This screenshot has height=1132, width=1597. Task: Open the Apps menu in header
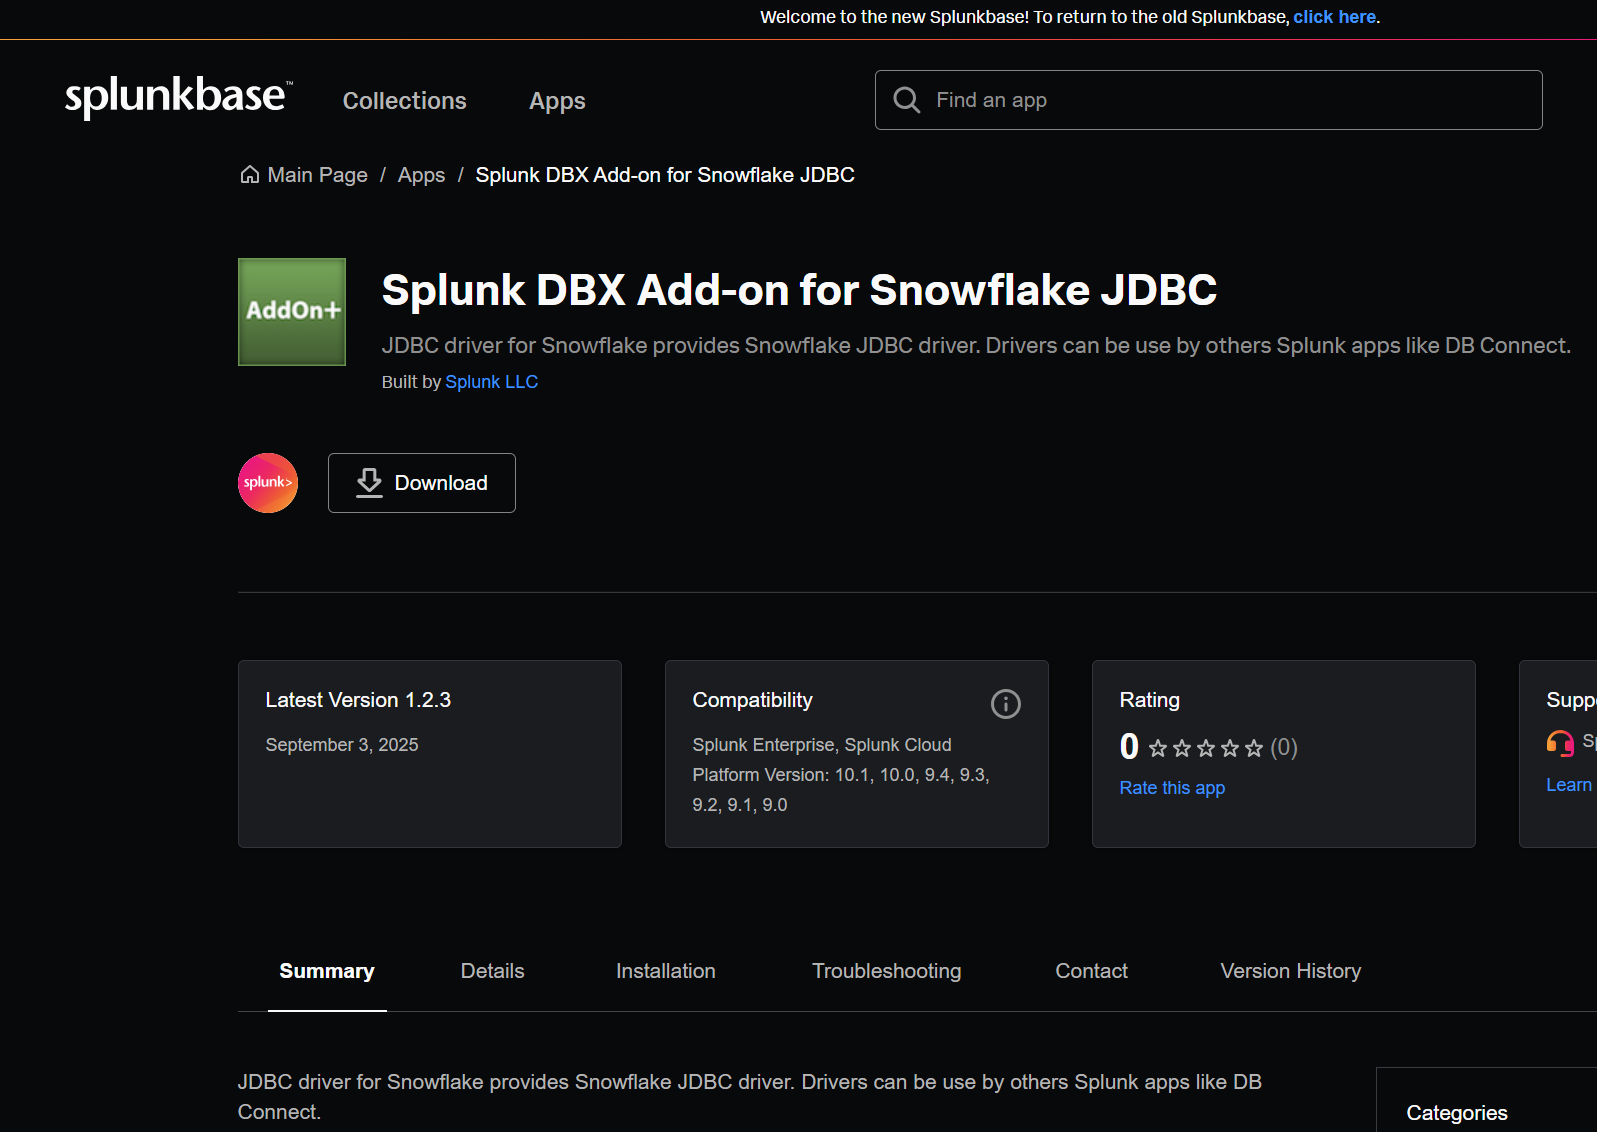pos(558,101)
